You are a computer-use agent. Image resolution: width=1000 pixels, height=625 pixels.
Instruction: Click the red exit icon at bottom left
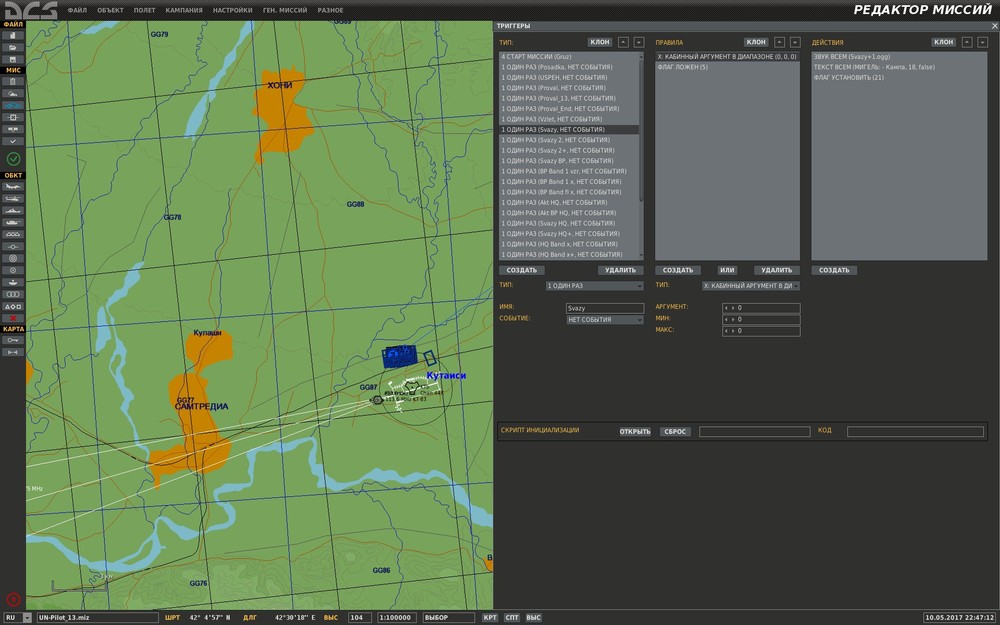pyautogui.click(x=13, y=600)
